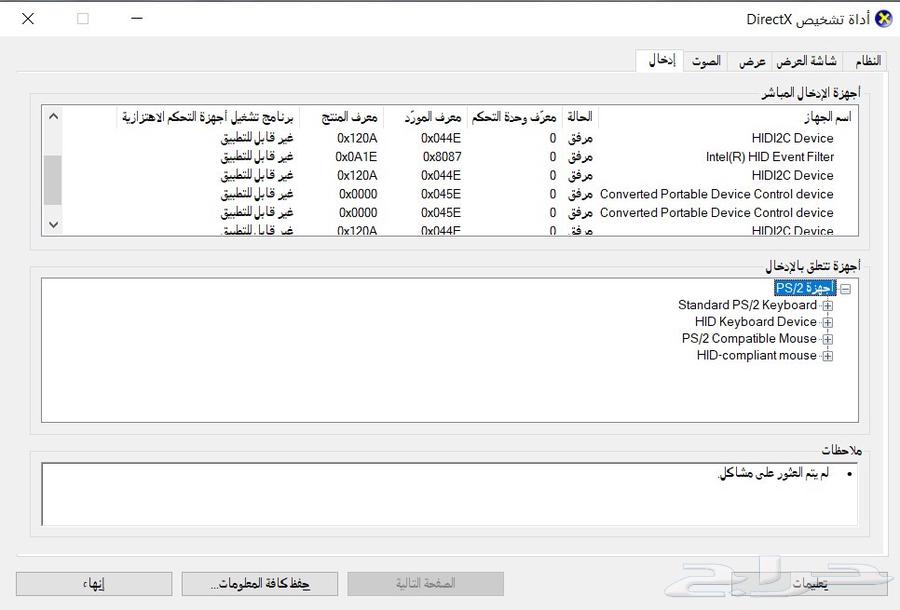Screen dimensions: 900x610
Task: Click the إنهاء (Exit) button
Action: coord(93,583)
